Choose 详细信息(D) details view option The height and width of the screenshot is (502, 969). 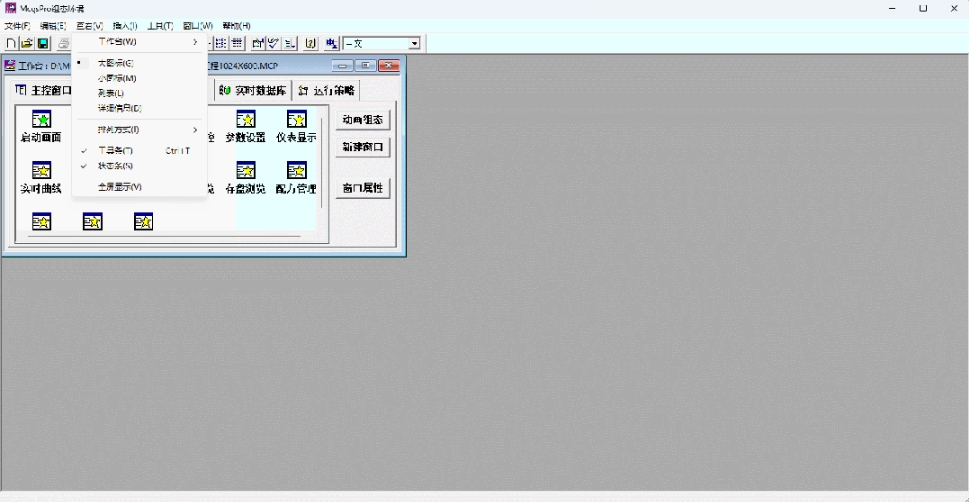click(139, 108)
